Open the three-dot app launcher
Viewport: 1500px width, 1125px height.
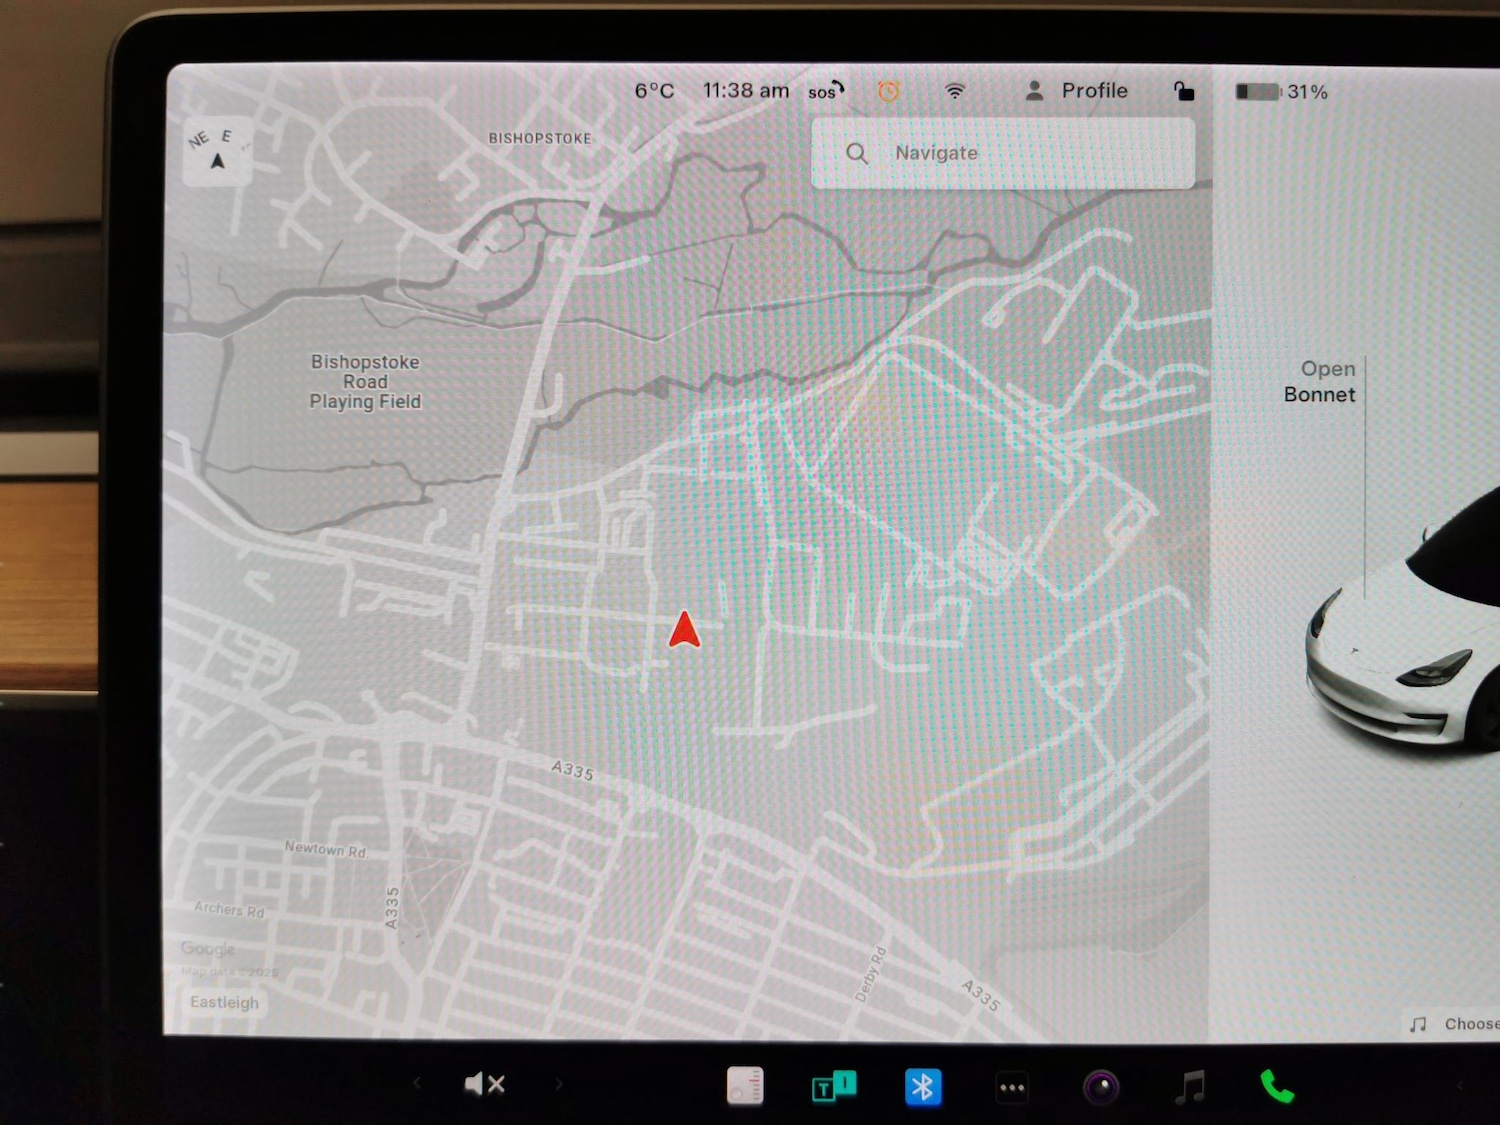(x=1012, y=1088)
